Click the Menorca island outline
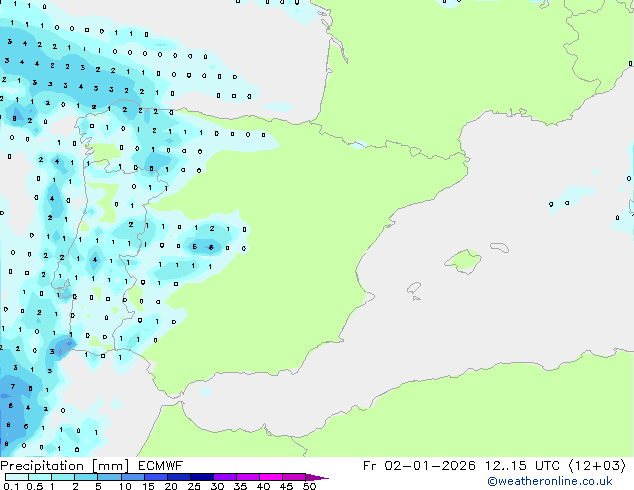This screenshot has width=634, height=490. [x=499, y=247]
